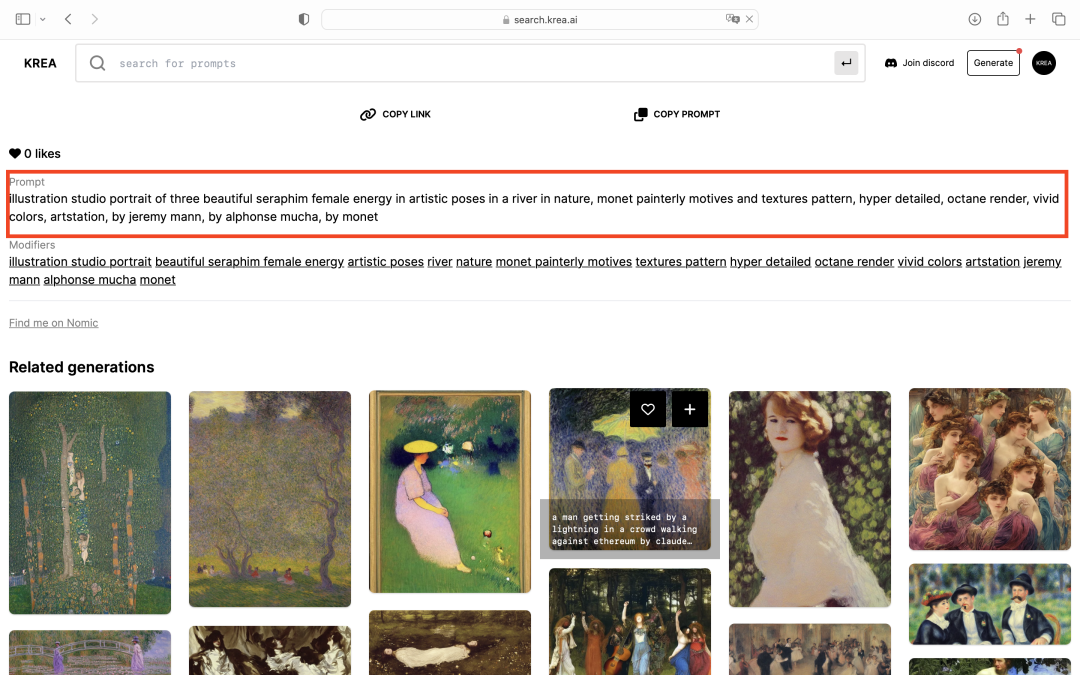Screen dimensions: 1080x675
Task: Click the KREA round profile avatar
Action: pos(1043,63)
